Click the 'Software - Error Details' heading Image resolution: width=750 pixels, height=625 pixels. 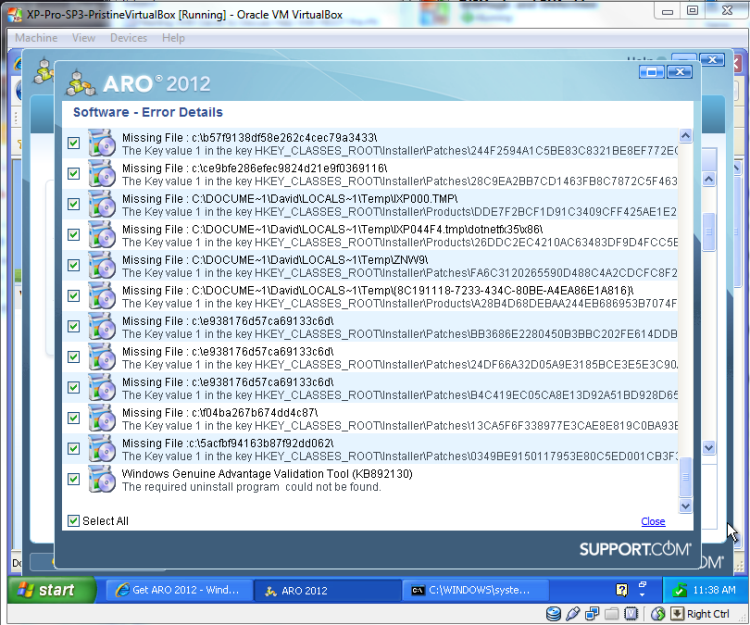point(148,112)
